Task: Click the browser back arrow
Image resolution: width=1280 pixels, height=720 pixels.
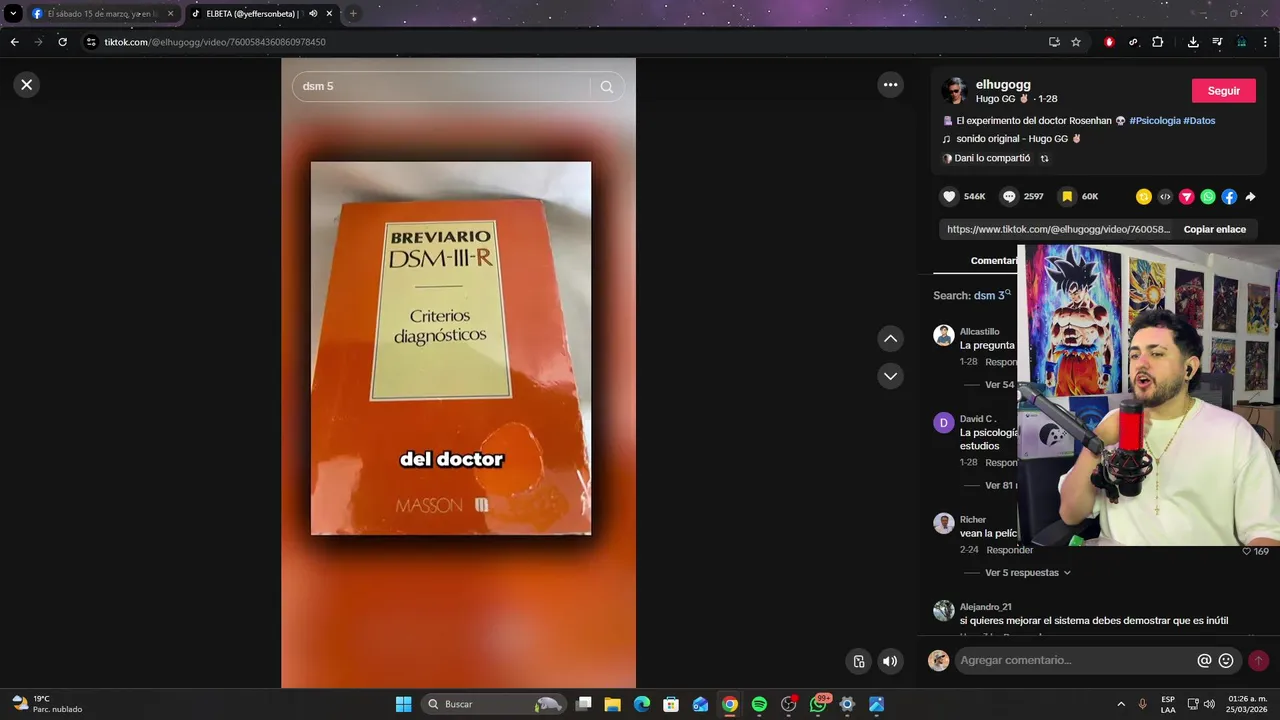Action: pyautogui.click(x=14, y=42)
